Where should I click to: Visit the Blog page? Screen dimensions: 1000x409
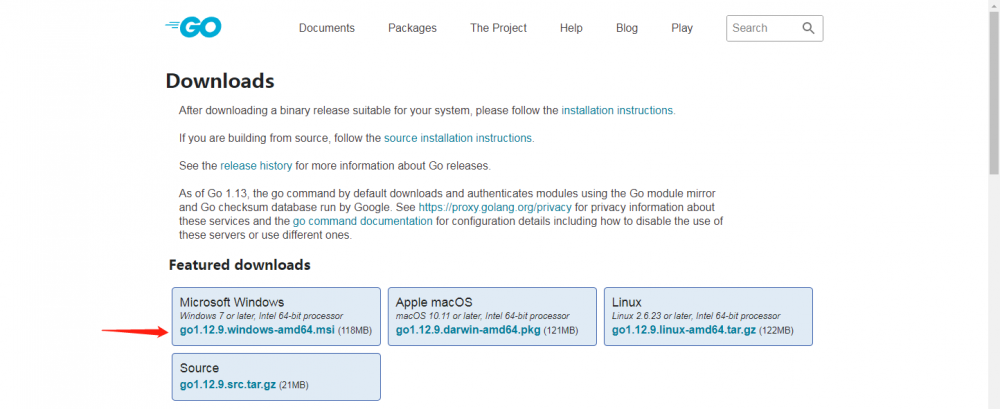[627, 28]
